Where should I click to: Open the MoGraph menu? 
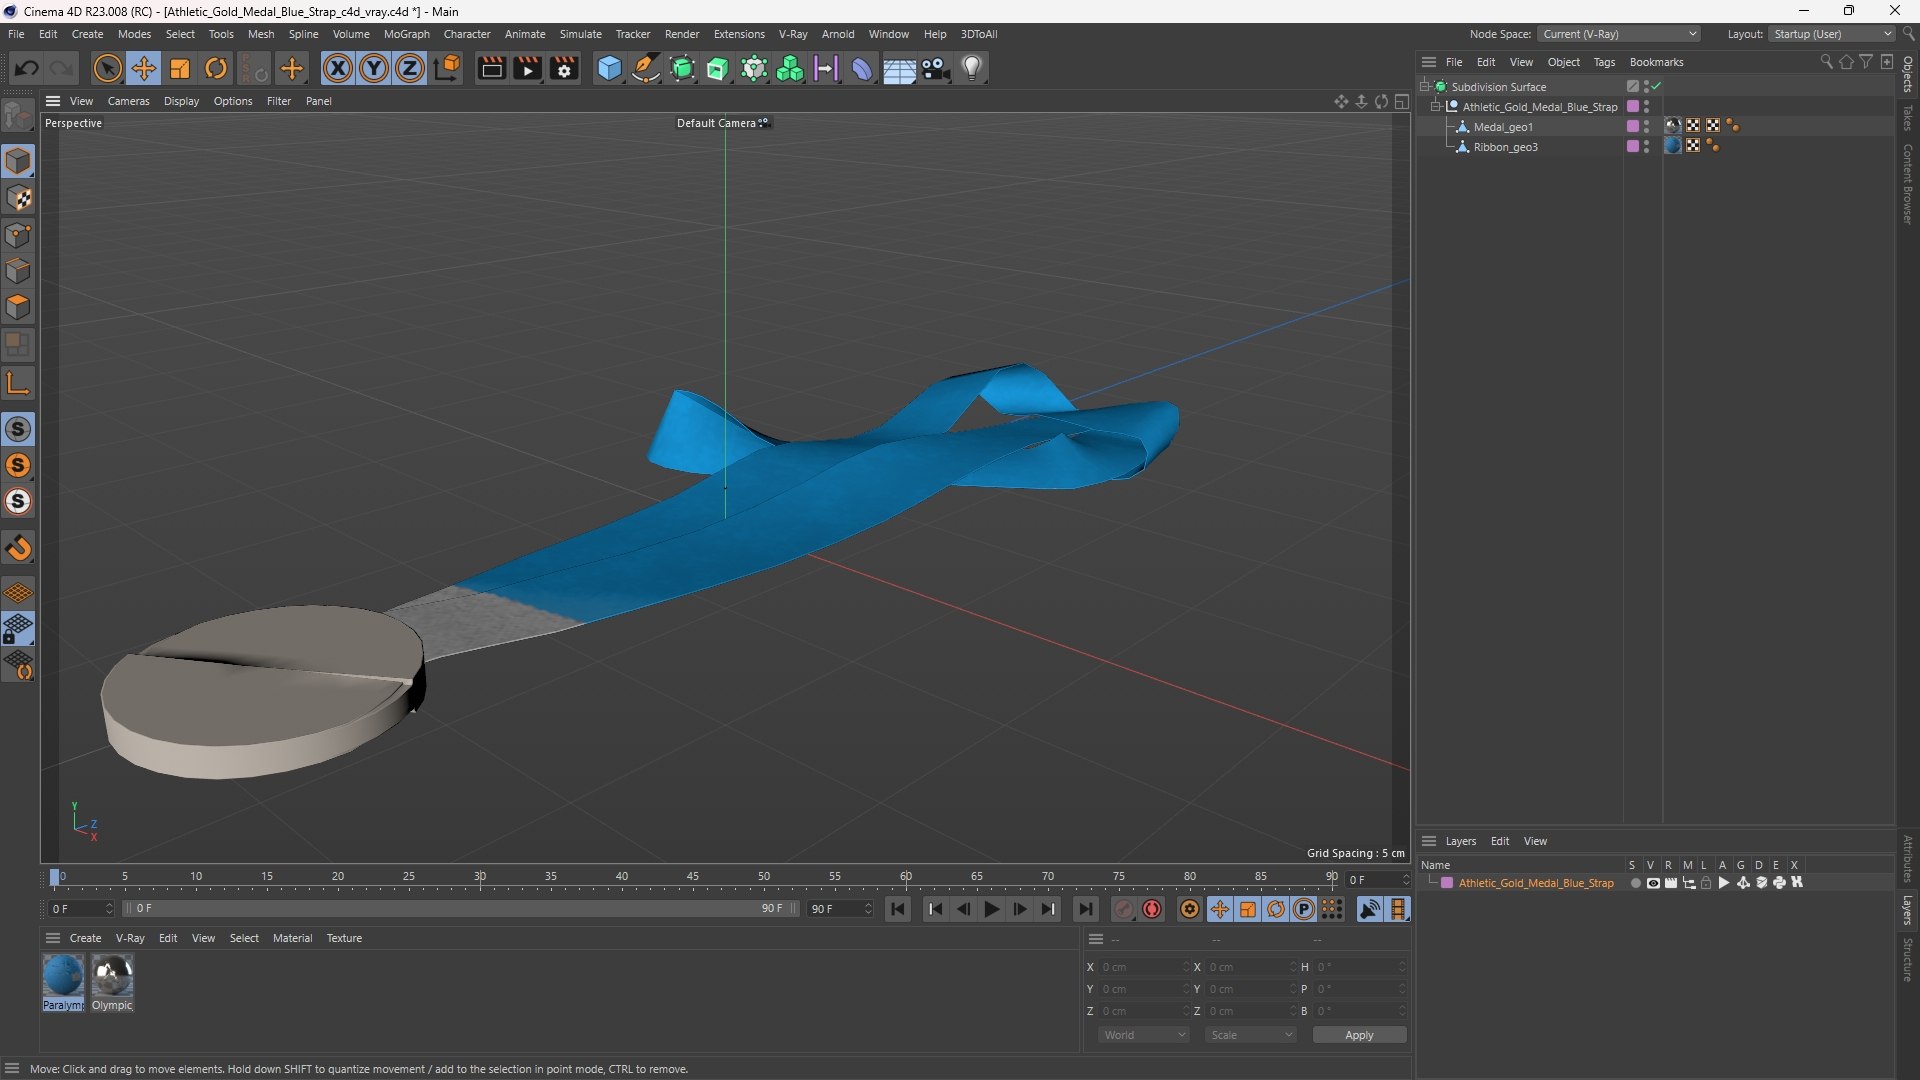point(406,34)
